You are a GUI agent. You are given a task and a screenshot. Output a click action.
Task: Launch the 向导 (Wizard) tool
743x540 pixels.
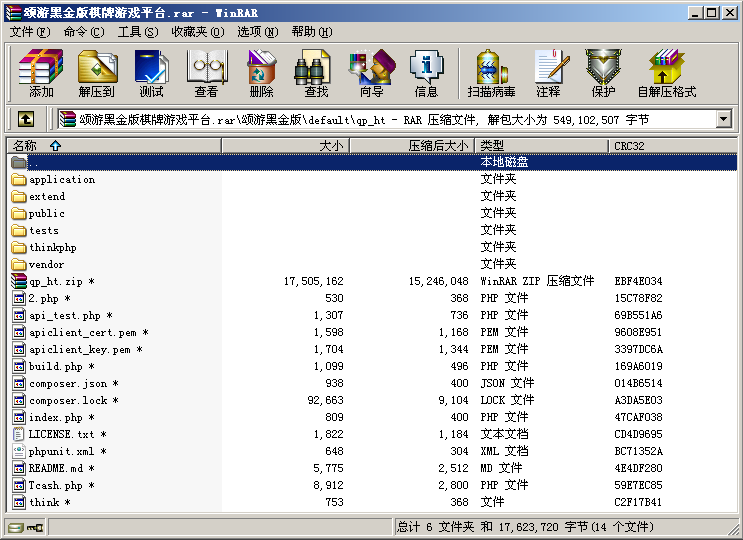(371, 74)
